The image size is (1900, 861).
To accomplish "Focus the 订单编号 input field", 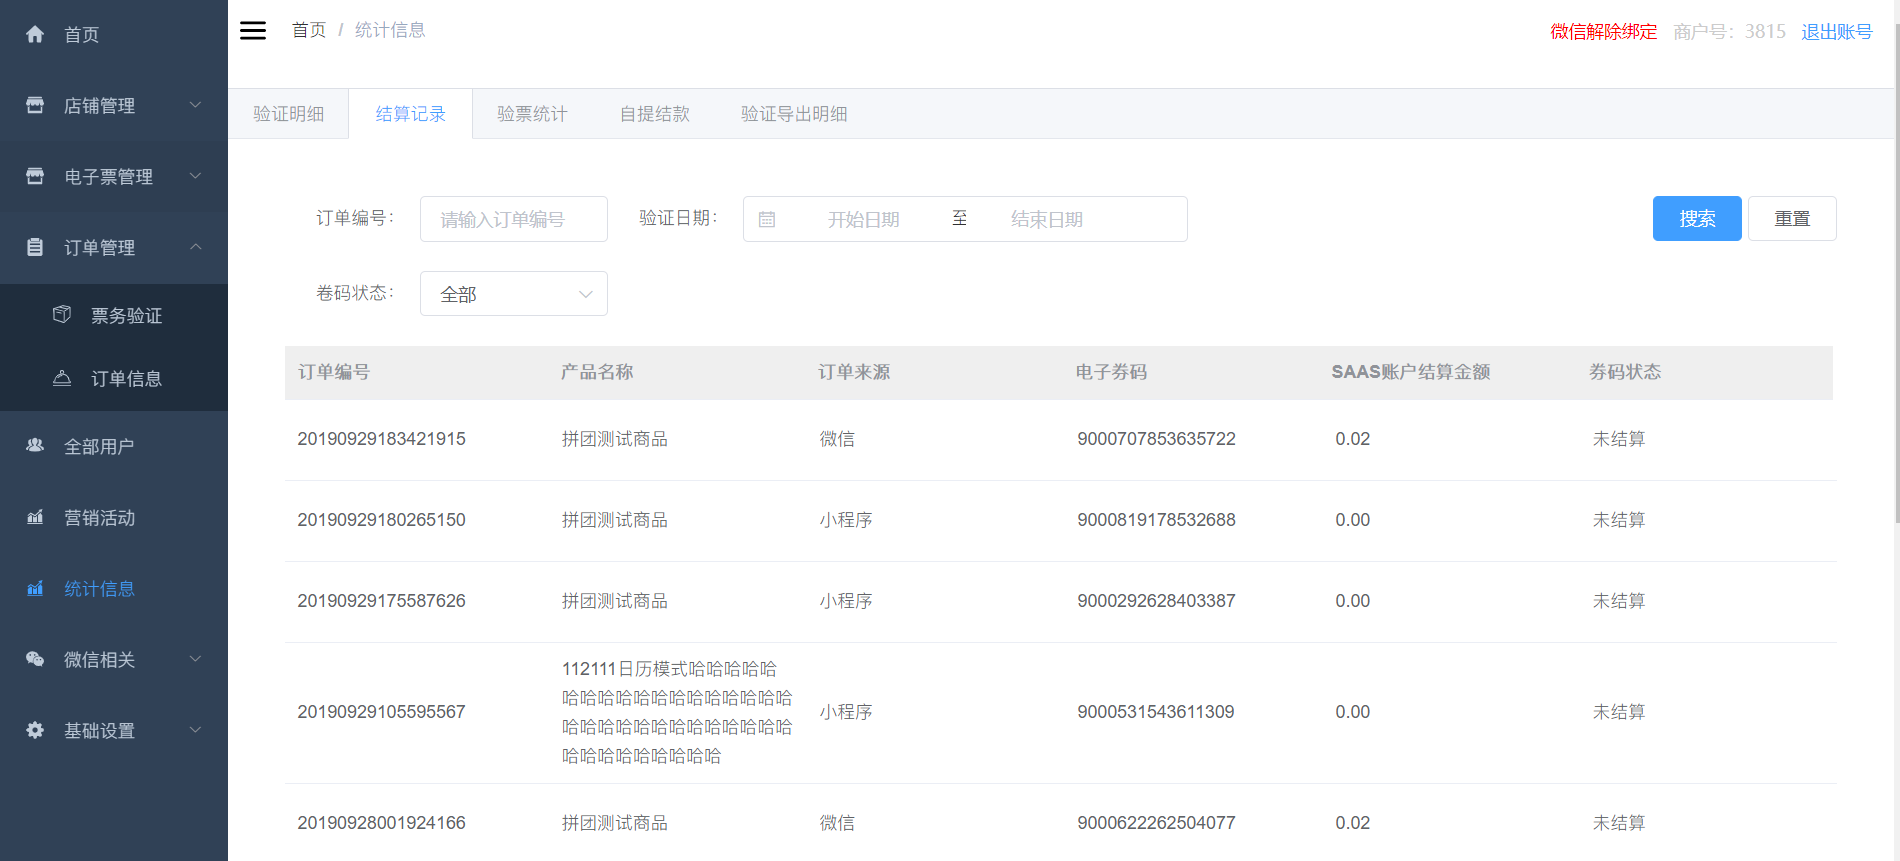I will click(x=513, y=219).
